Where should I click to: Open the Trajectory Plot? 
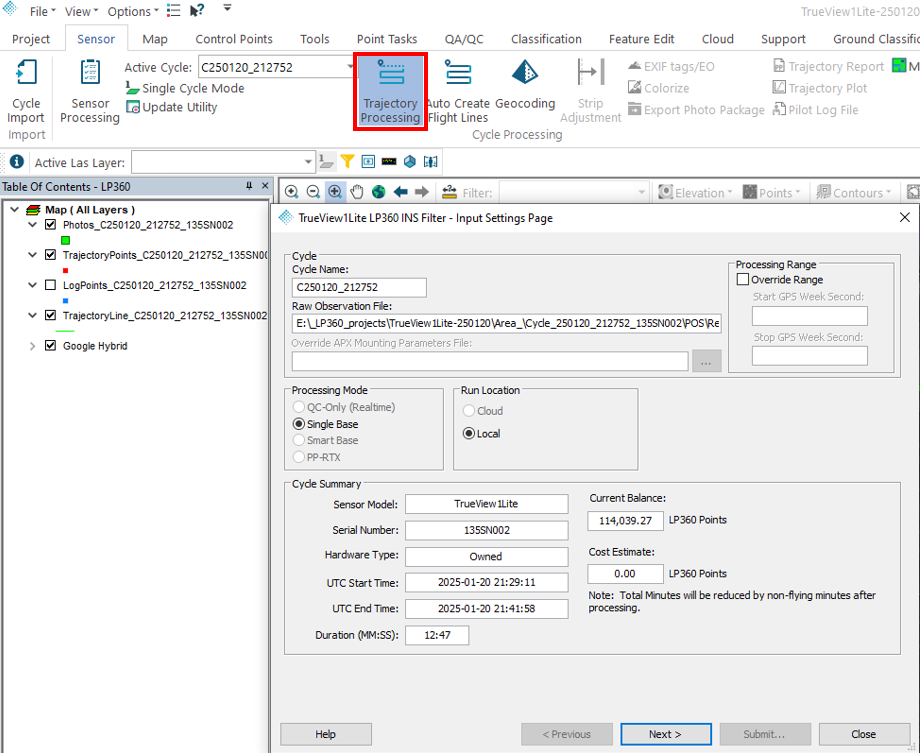820,88
